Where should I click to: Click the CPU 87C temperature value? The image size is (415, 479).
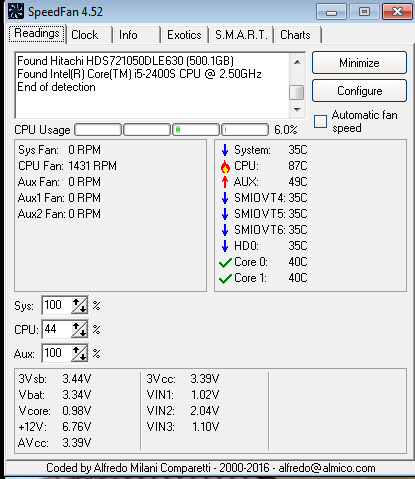point(298,166)
